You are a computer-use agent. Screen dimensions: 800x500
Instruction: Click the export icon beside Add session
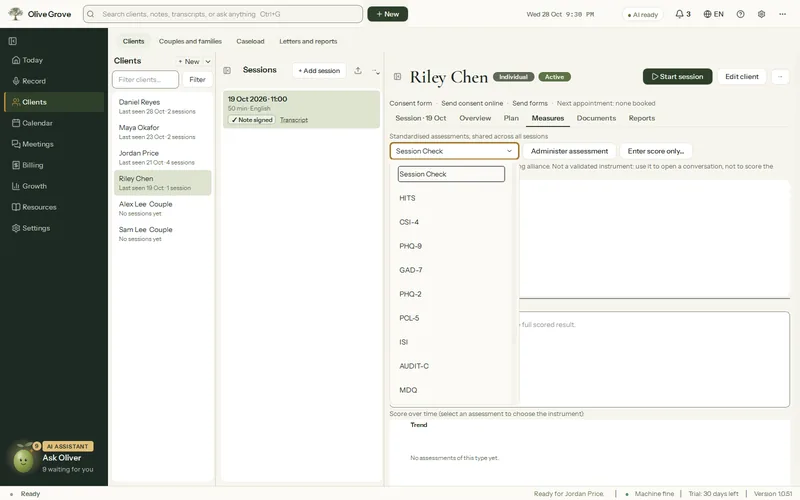click(358, 70)
